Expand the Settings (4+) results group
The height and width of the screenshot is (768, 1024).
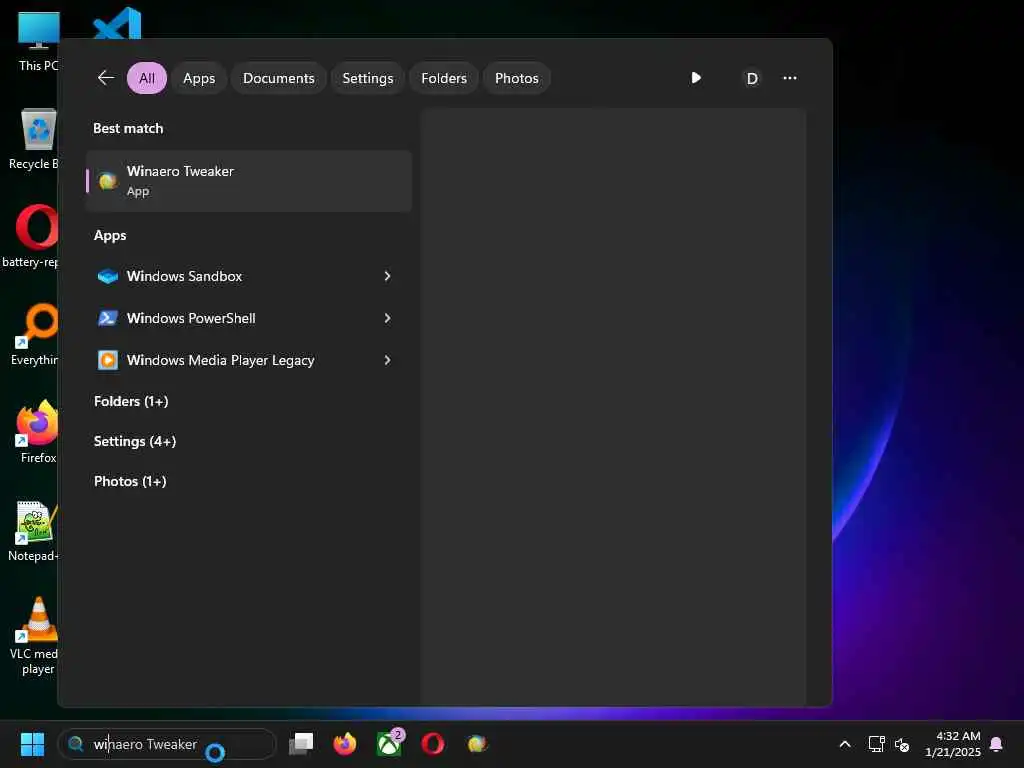coord(135,441)
